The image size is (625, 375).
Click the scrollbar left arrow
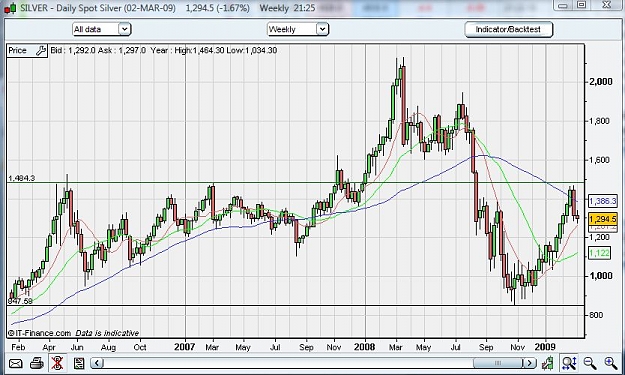tap(98, 363)
